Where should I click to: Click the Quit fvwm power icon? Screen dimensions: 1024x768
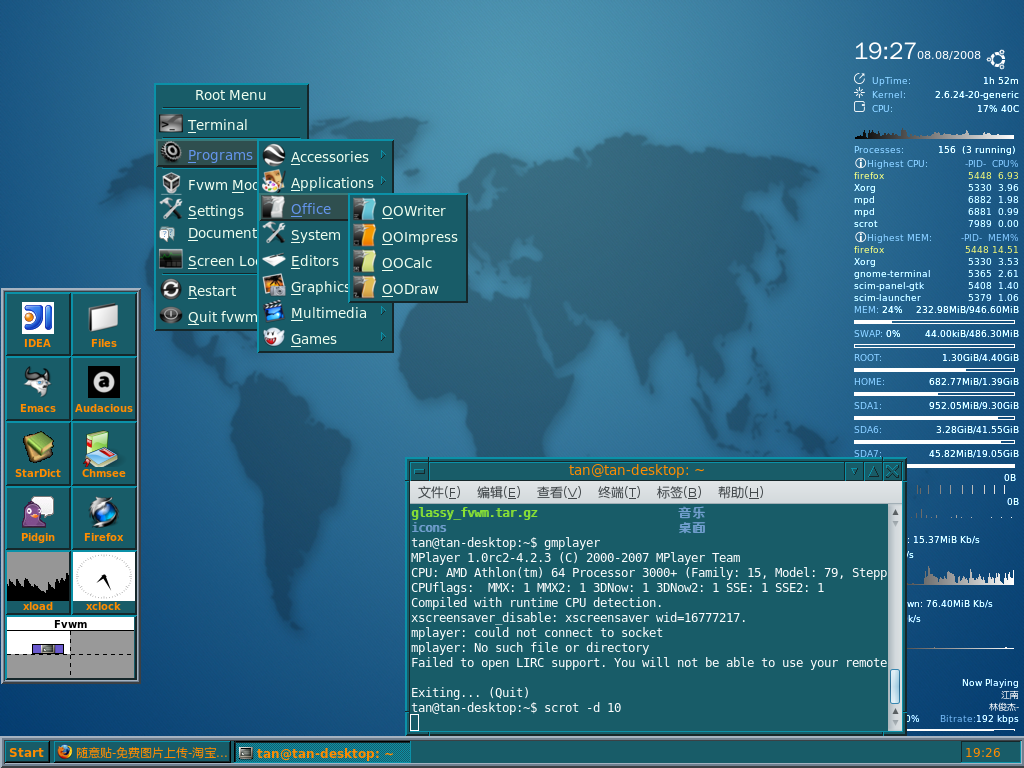(171, 315)
